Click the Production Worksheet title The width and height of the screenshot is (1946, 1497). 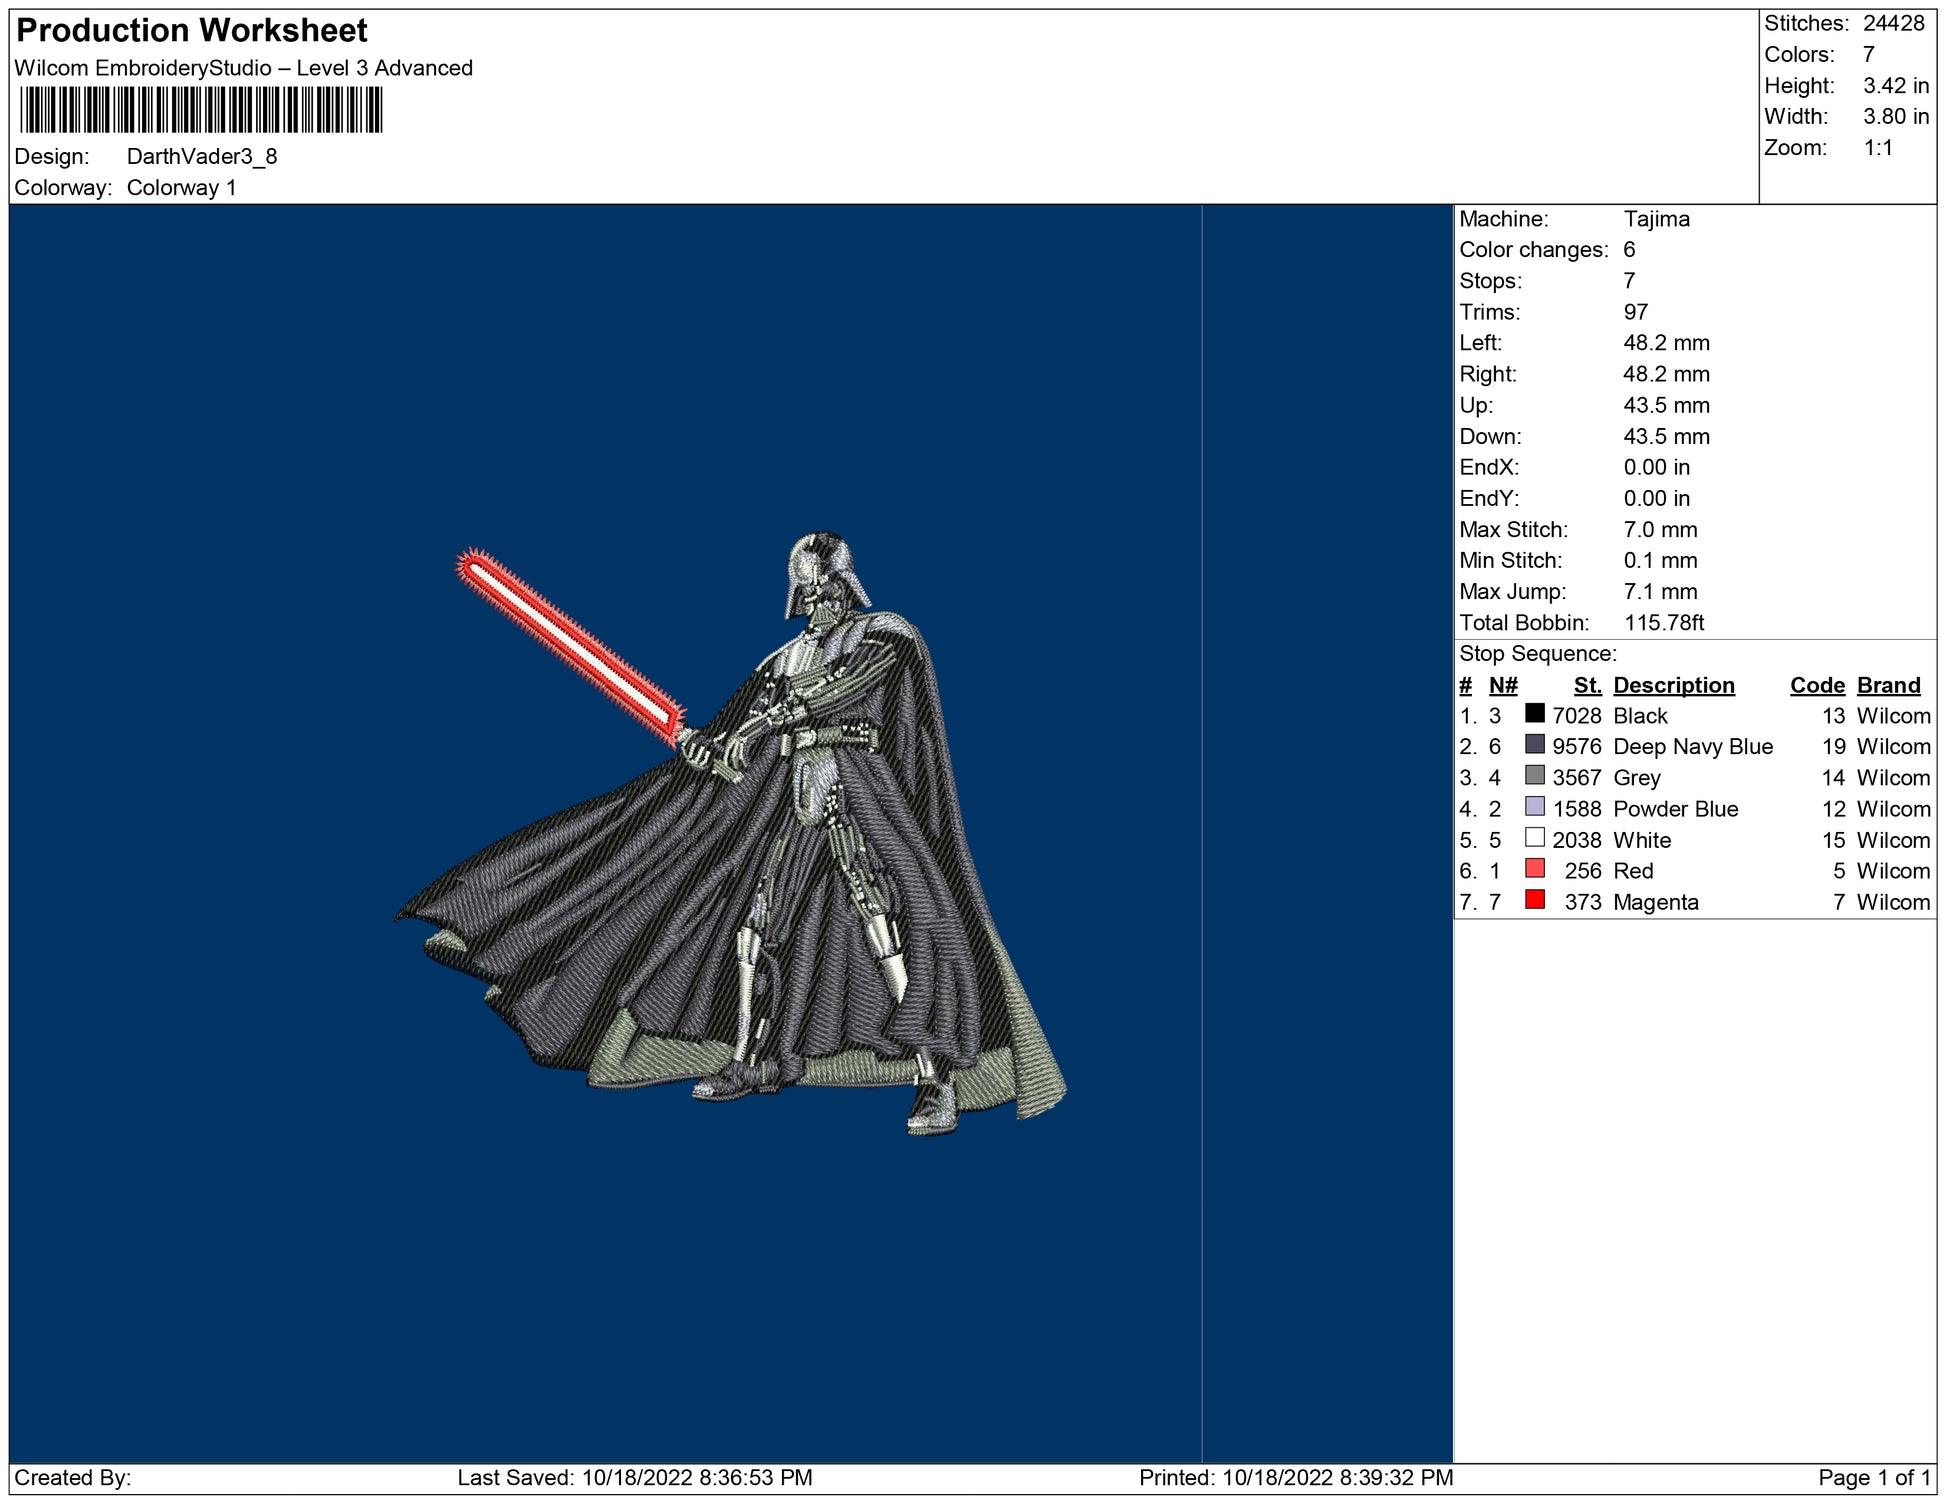point(192,31)
